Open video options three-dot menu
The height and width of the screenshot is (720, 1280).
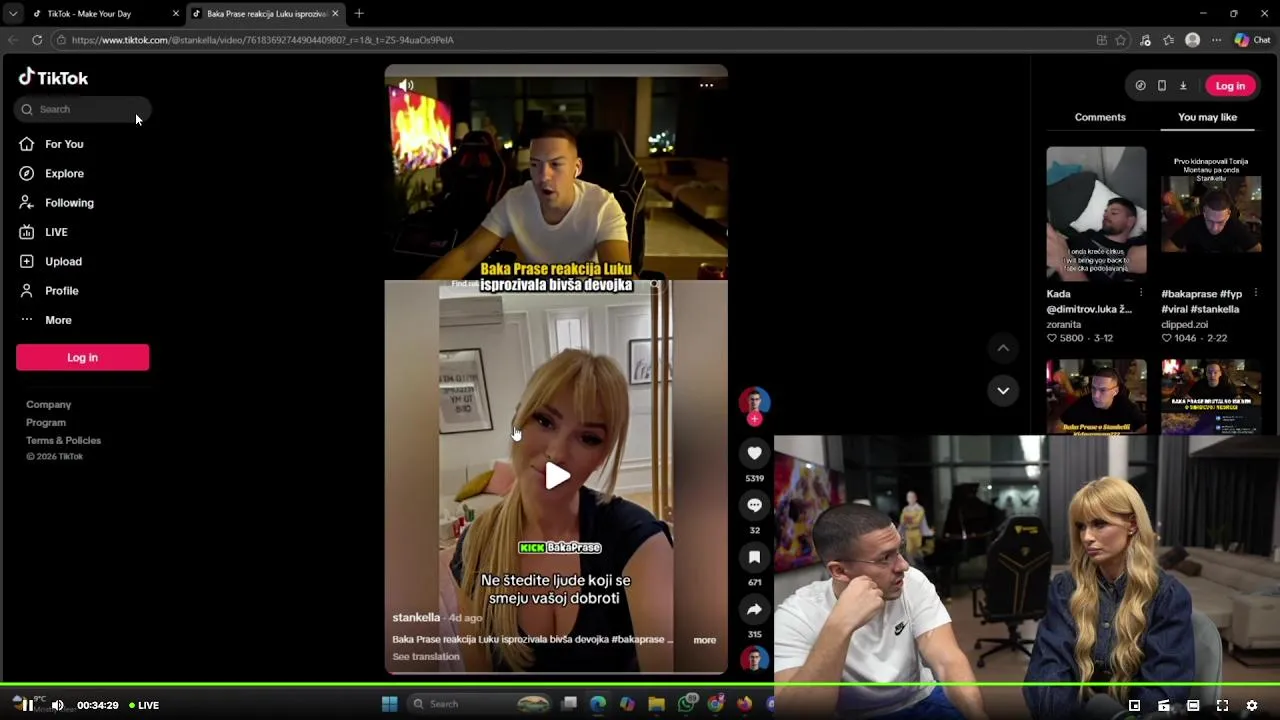click(706, 85)
